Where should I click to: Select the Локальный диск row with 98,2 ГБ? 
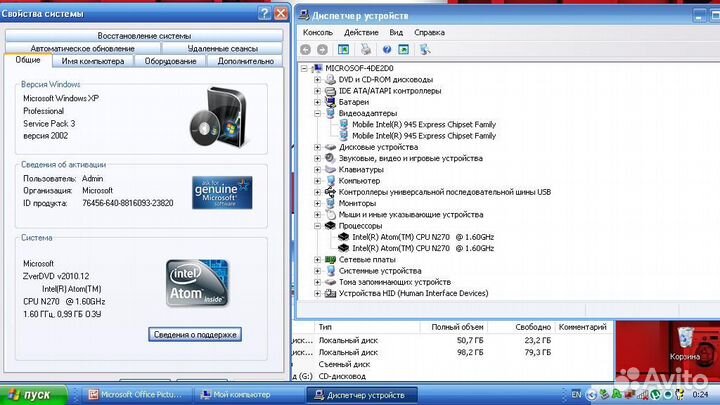[x=452, y=352]
